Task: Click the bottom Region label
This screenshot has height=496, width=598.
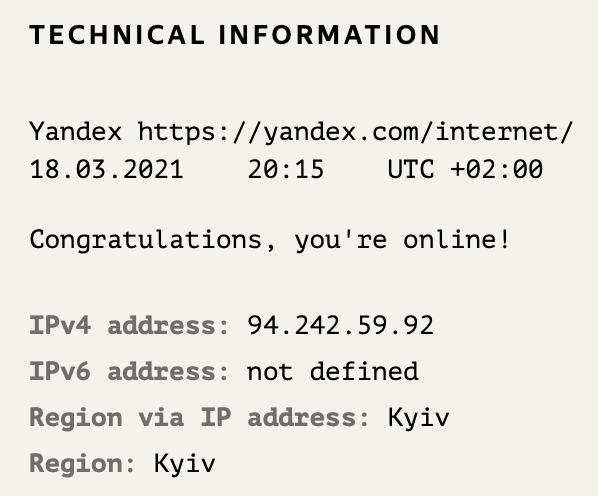Action: point(82,464)
